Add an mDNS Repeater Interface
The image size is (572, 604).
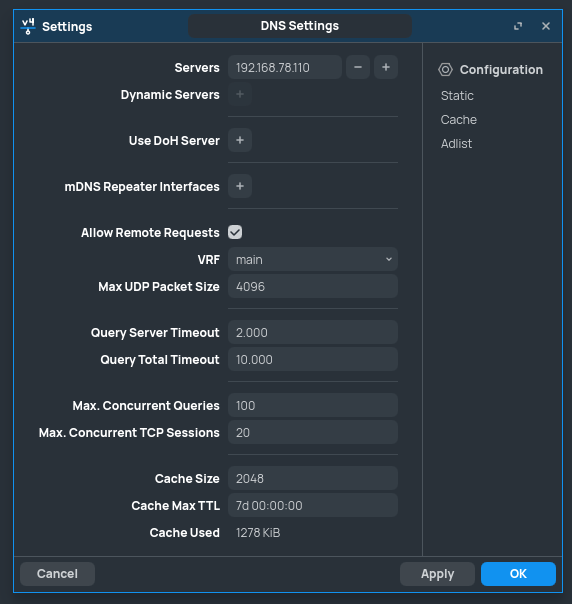(x=240, y=186)
